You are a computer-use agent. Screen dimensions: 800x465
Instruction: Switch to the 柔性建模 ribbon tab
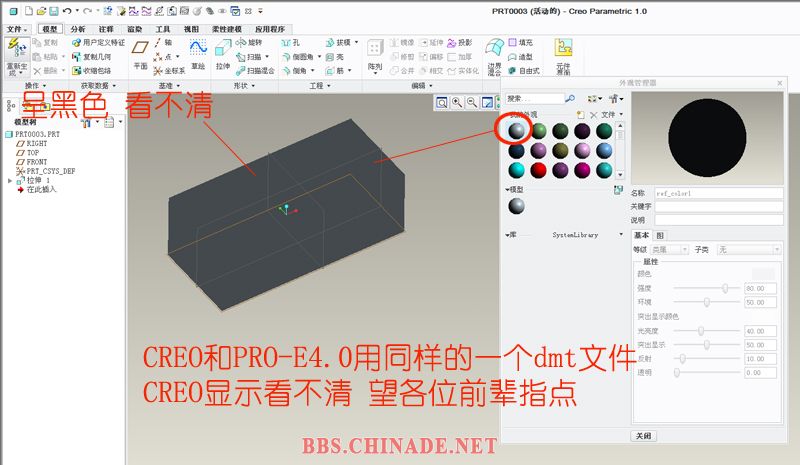tap(227, 29)
